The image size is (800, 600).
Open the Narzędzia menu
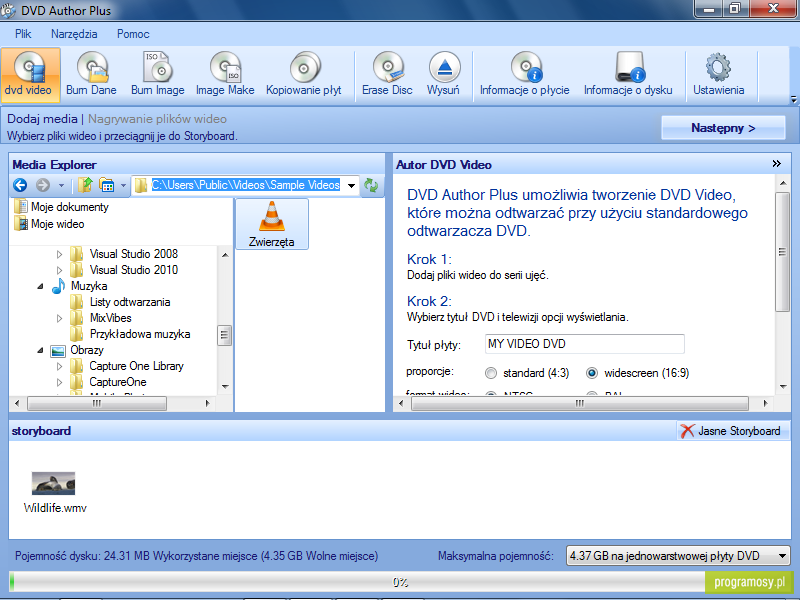coord(74,34)
